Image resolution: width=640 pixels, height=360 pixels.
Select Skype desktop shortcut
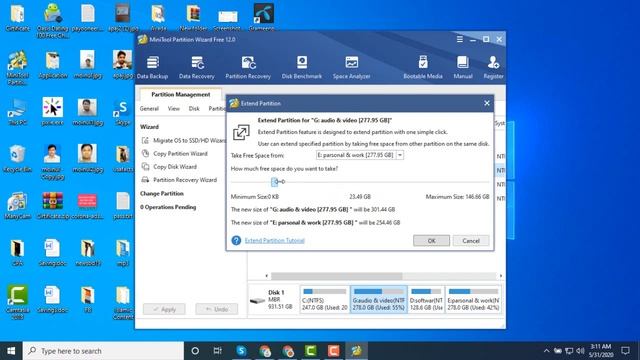tap(122, 111)
